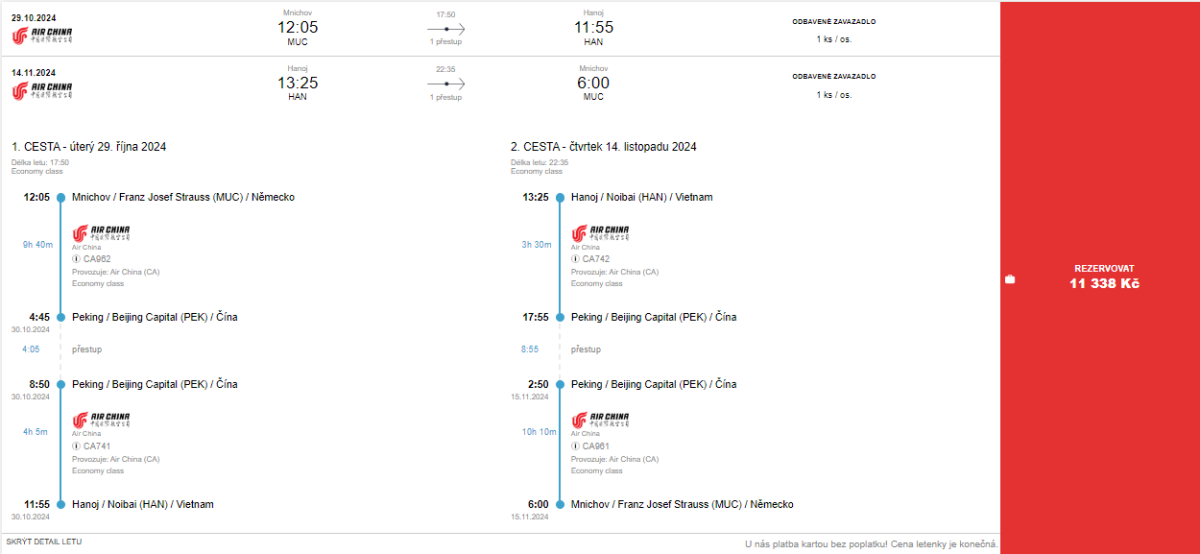
Task: Click Air China logo in the 14.11.2024 summary row
Action: click(x=42, y=91)
